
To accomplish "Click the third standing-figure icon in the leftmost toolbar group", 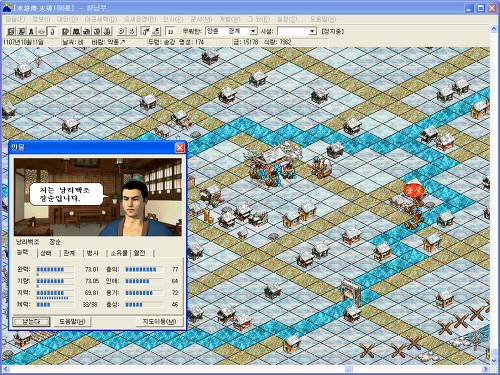I will [x=31, y=31].
